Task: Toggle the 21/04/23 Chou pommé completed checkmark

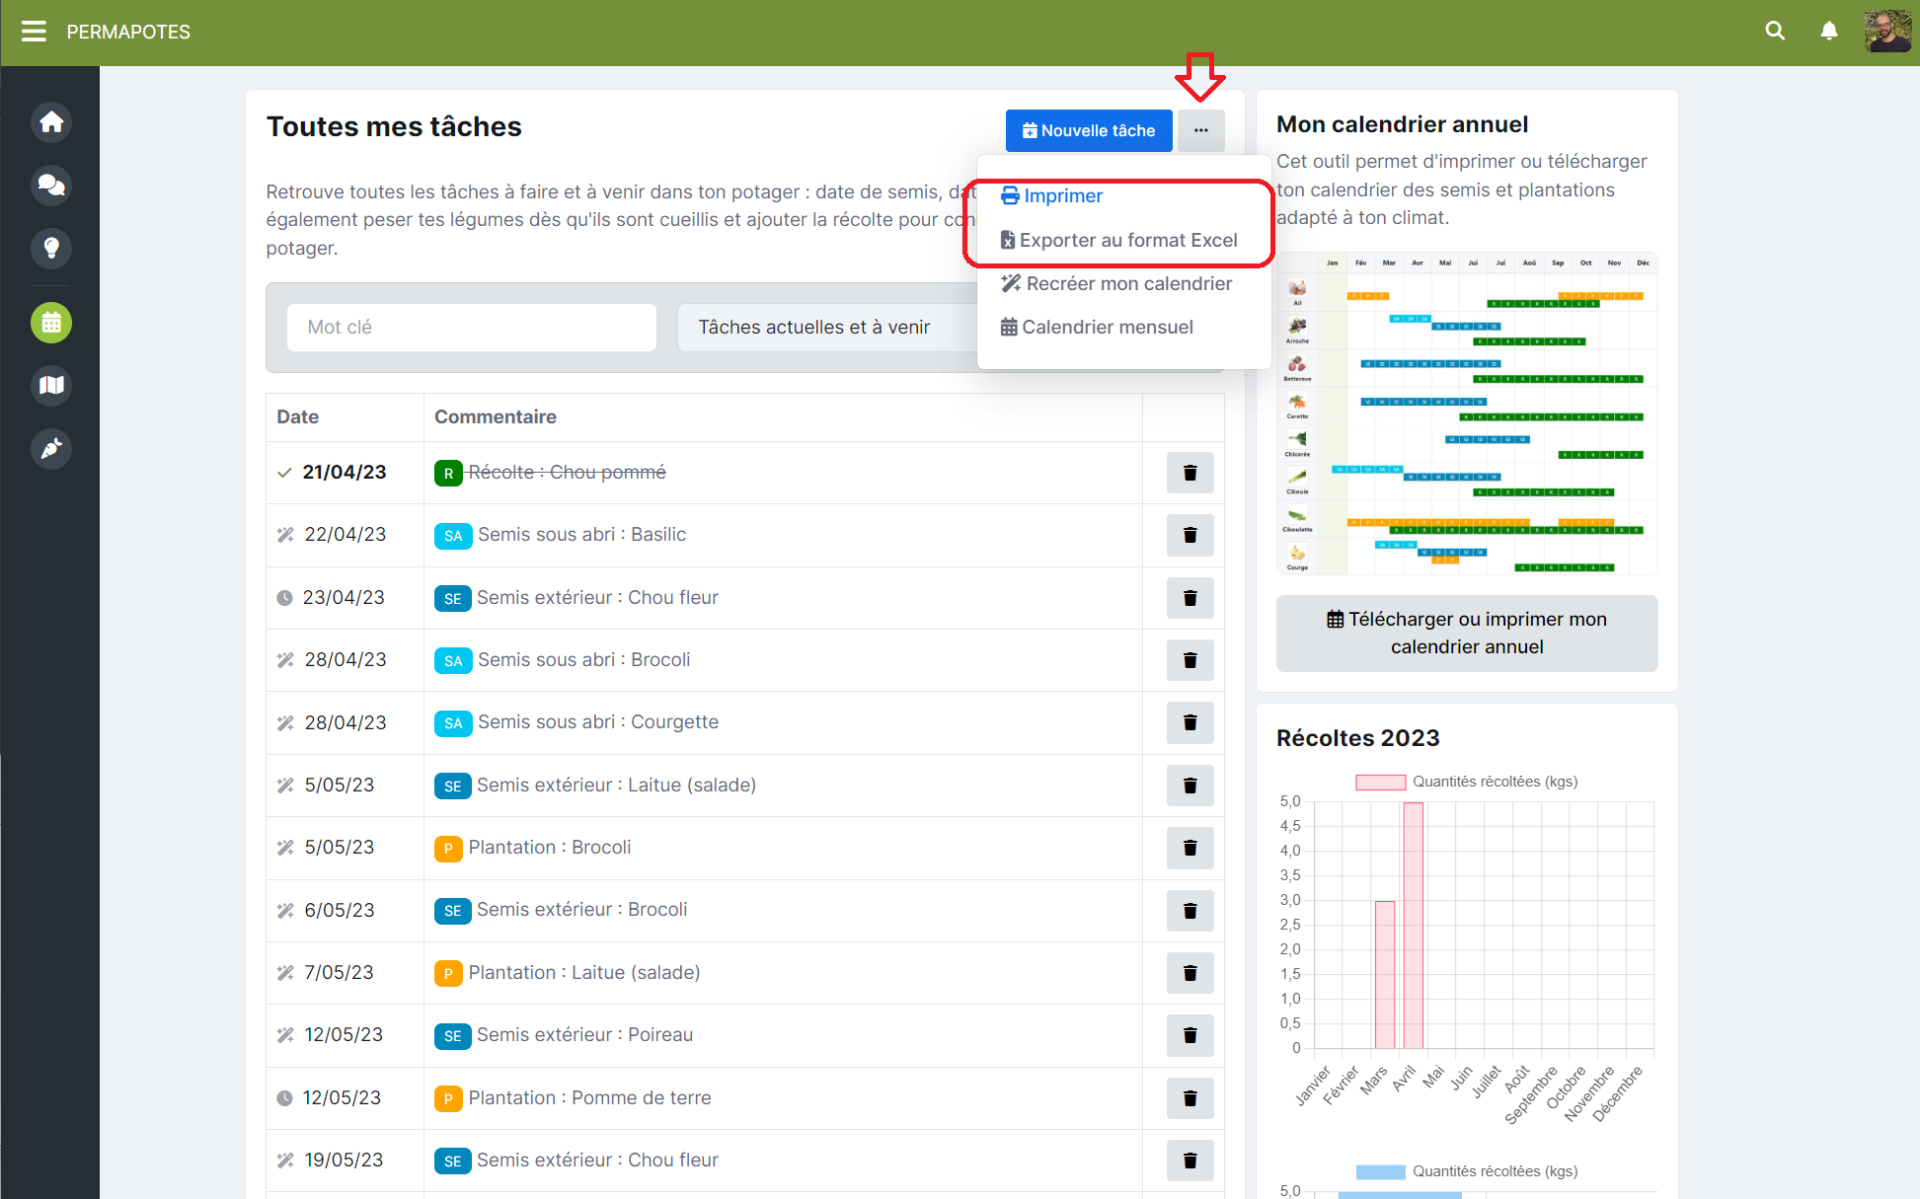Action: (x=285, y=472)
